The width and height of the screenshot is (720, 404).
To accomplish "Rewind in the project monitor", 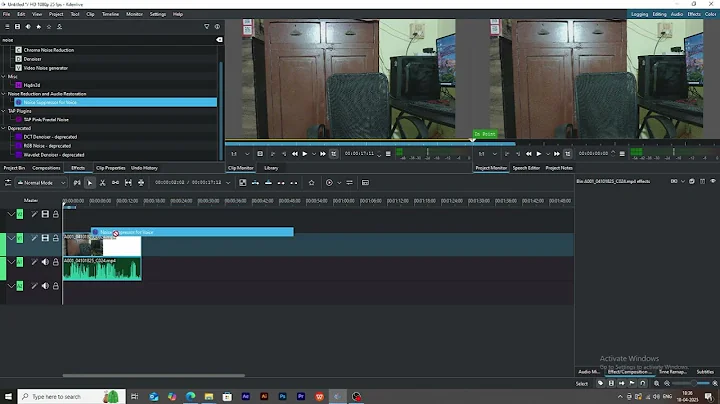I will (x=529, y=154).
